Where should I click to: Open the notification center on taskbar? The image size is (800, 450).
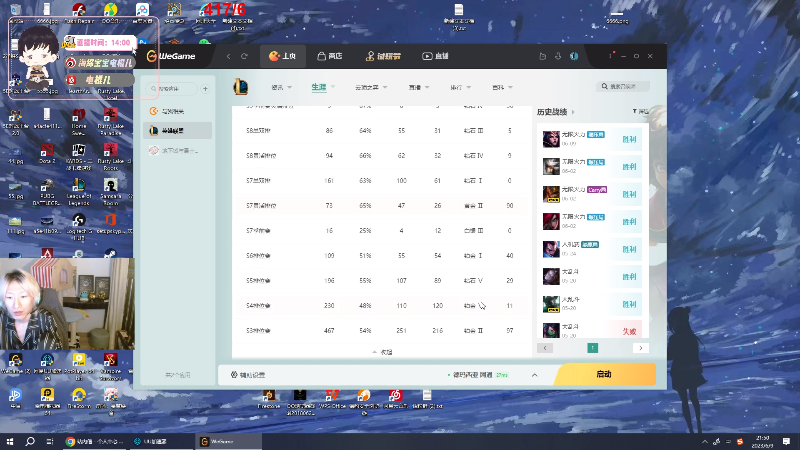786,441
